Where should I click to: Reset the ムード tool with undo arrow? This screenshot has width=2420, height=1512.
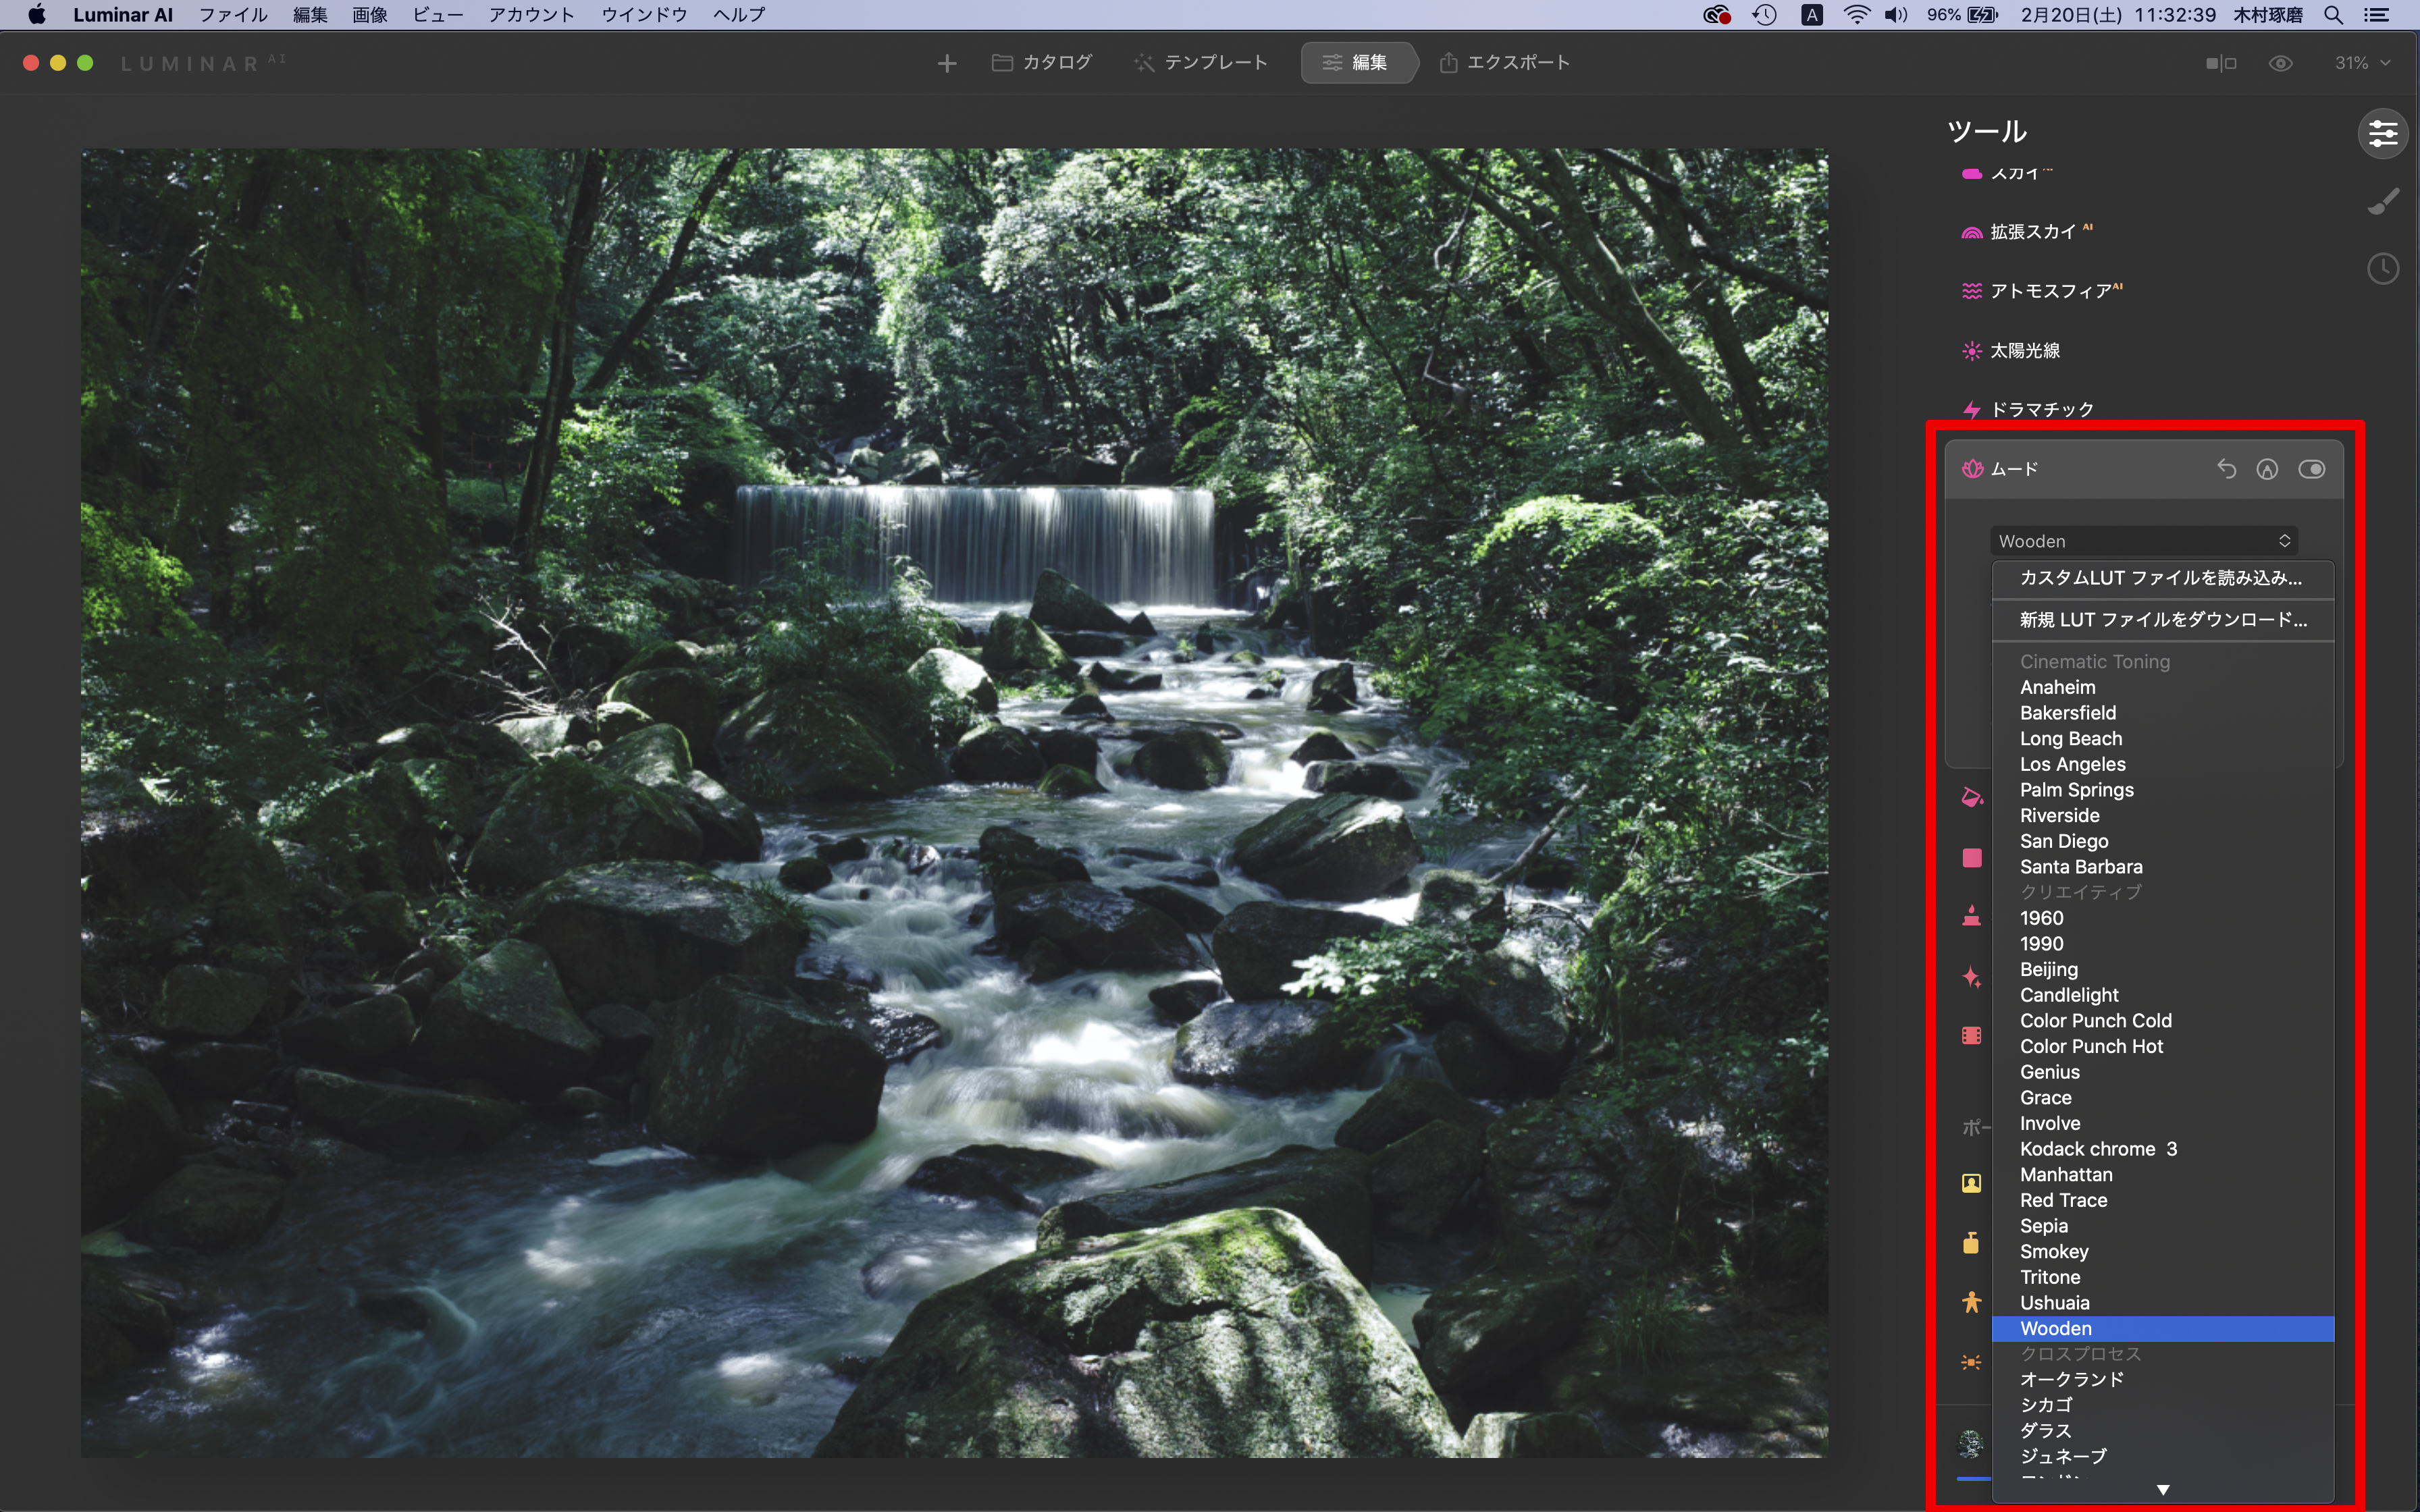tap(2226, 469)
